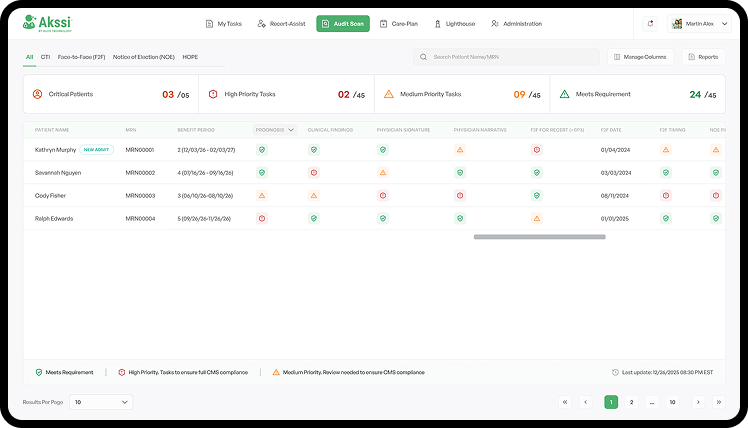Switch to the Face-to-Face (F2F) tab
Image resolution: width=748 pixels, height=428 pixels.
82,57
